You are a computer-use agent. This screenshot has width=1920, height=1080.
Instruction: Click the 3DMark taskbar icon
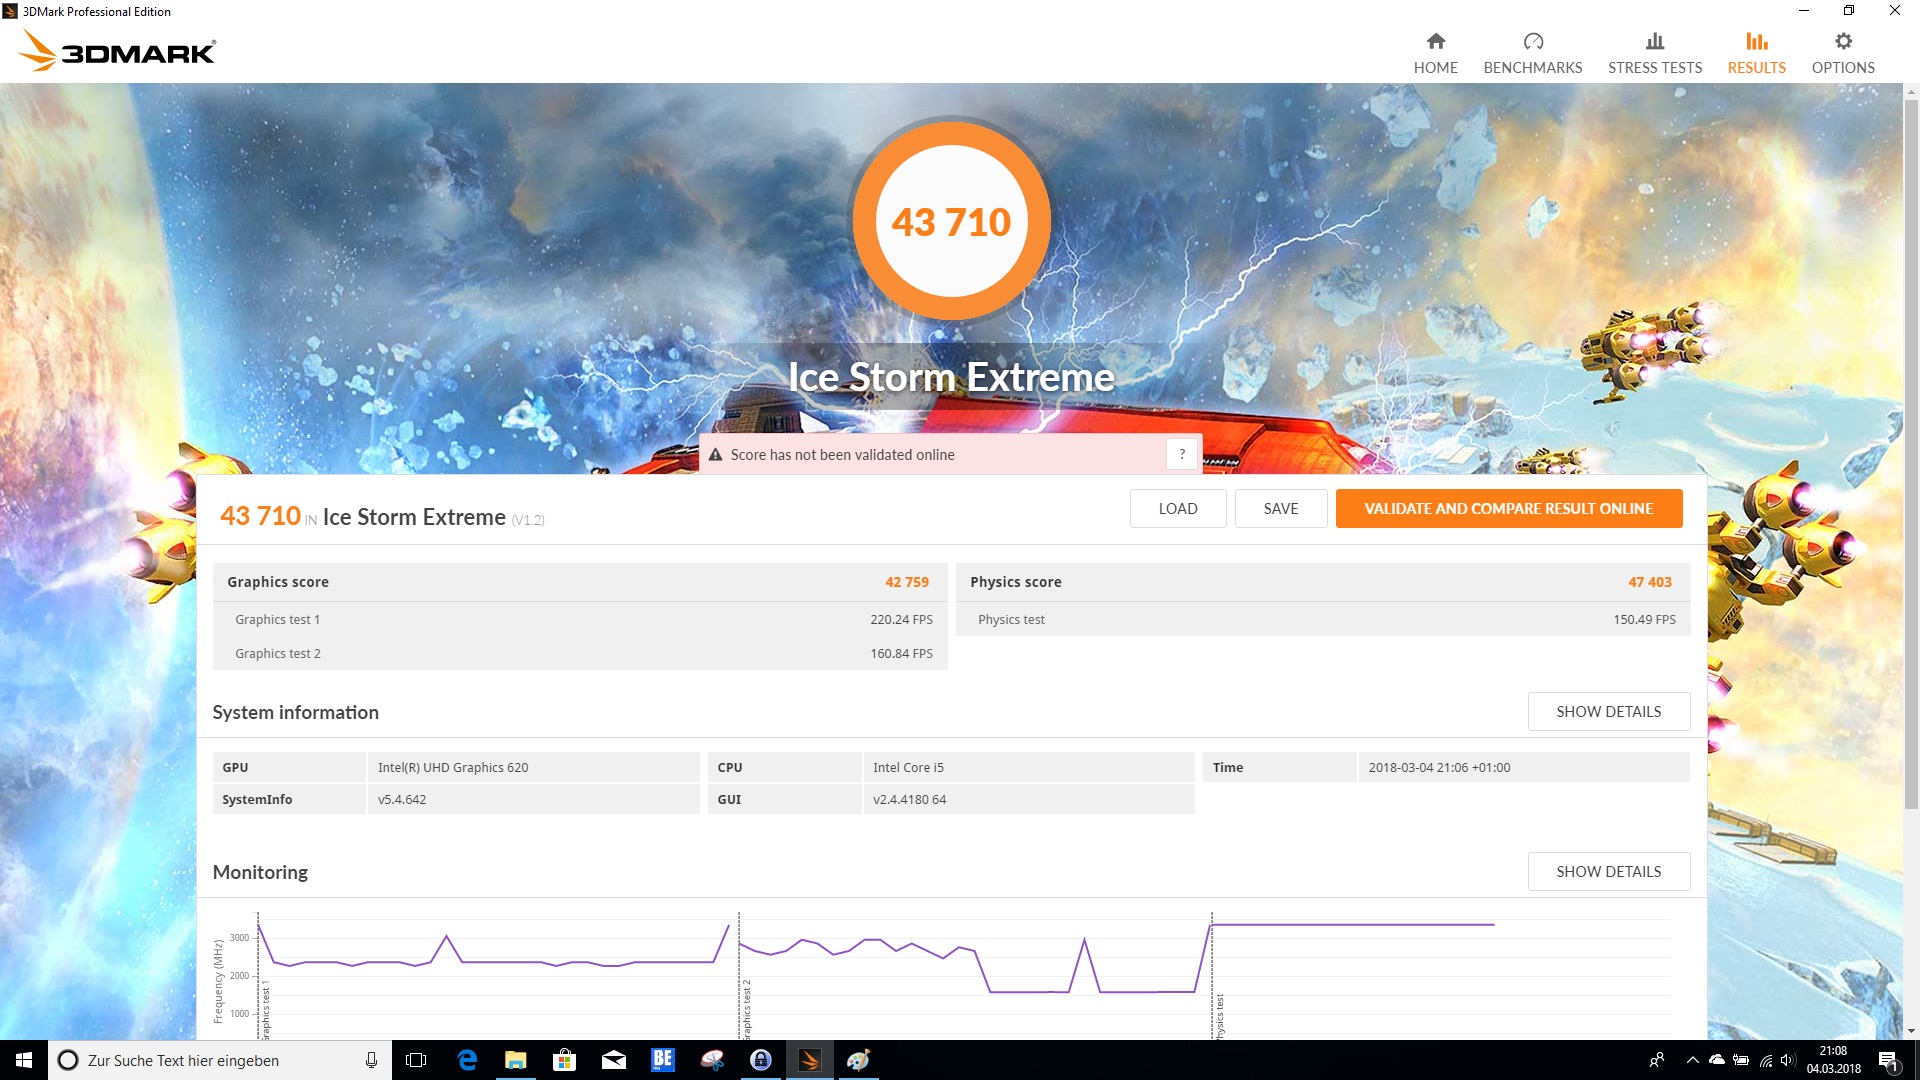(x=810, y=1060)
